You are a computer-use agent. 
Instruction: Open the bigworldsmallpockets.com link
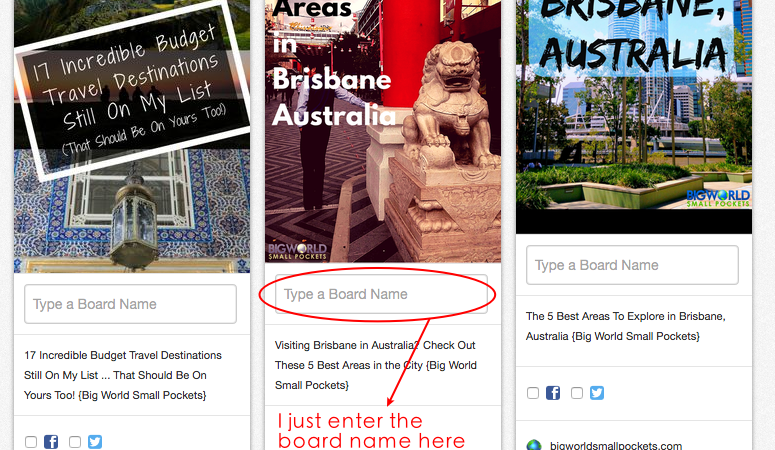(x=616, y=445)
